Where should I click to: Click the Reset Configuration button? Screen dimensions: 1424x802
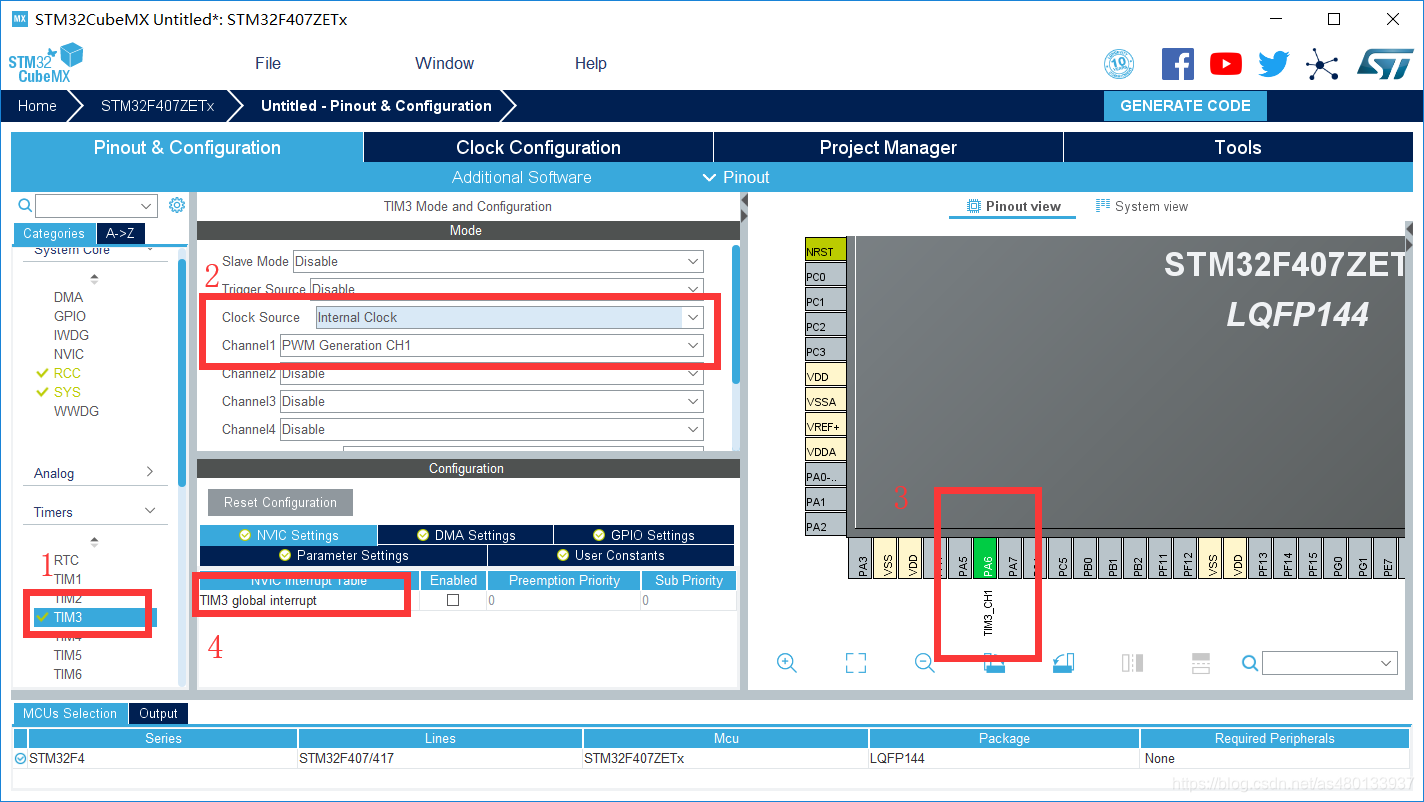tap(280, 502)
